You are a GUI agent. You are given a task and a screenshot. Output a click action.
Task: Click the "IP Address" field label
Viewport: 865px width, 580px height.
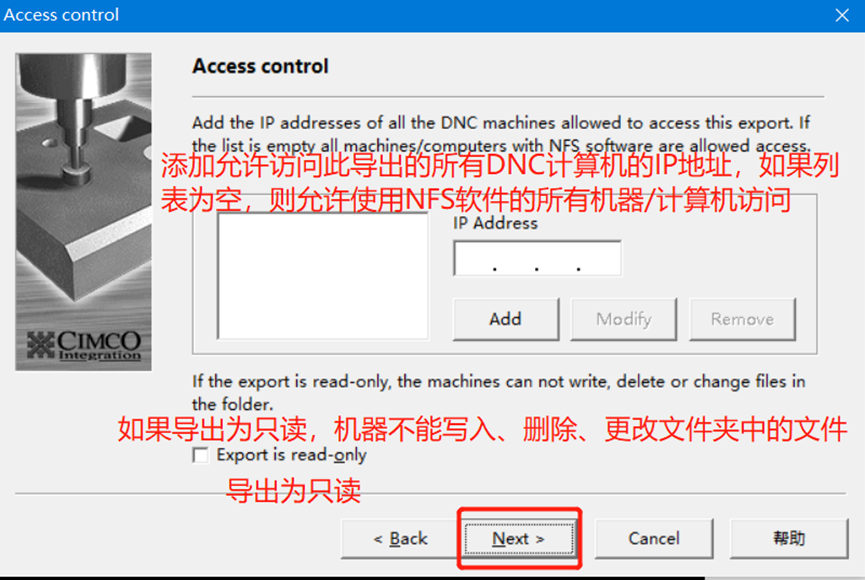495,223
